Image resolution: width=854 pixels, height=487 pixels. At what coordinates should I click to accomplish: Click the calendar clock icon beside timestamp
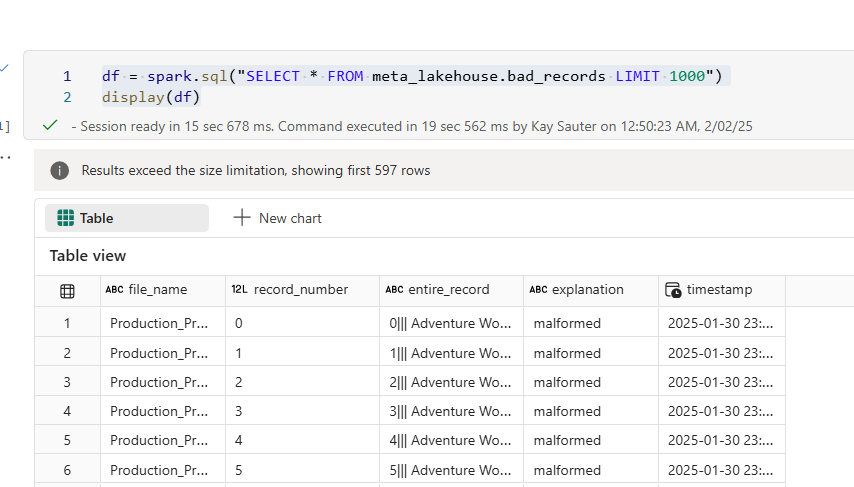click(674, 290)
